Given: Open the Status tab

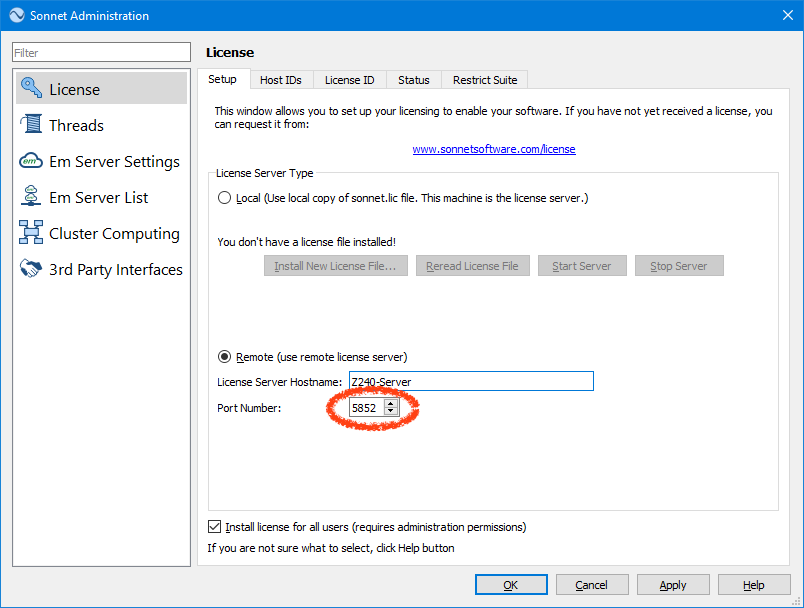Looking at the screenshot, I should point(414,80).
